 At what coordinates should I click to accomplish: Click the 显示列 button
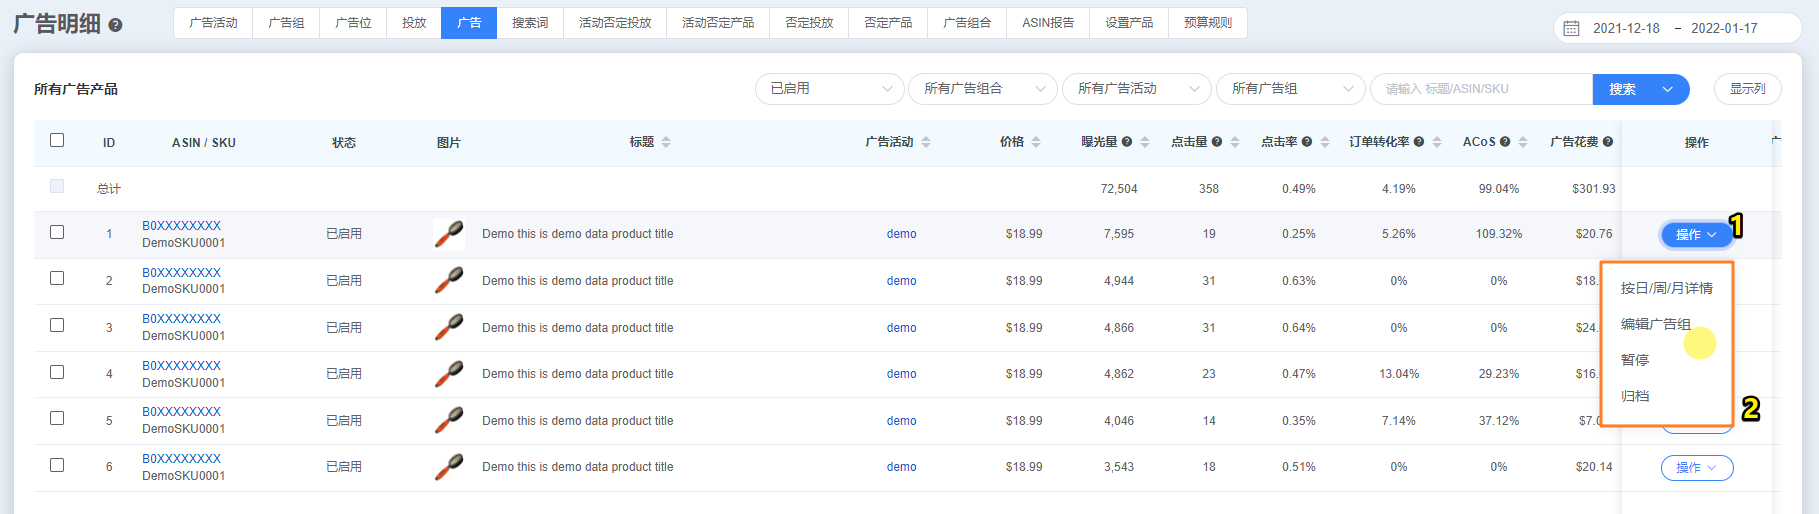[x=1747, y=89]
